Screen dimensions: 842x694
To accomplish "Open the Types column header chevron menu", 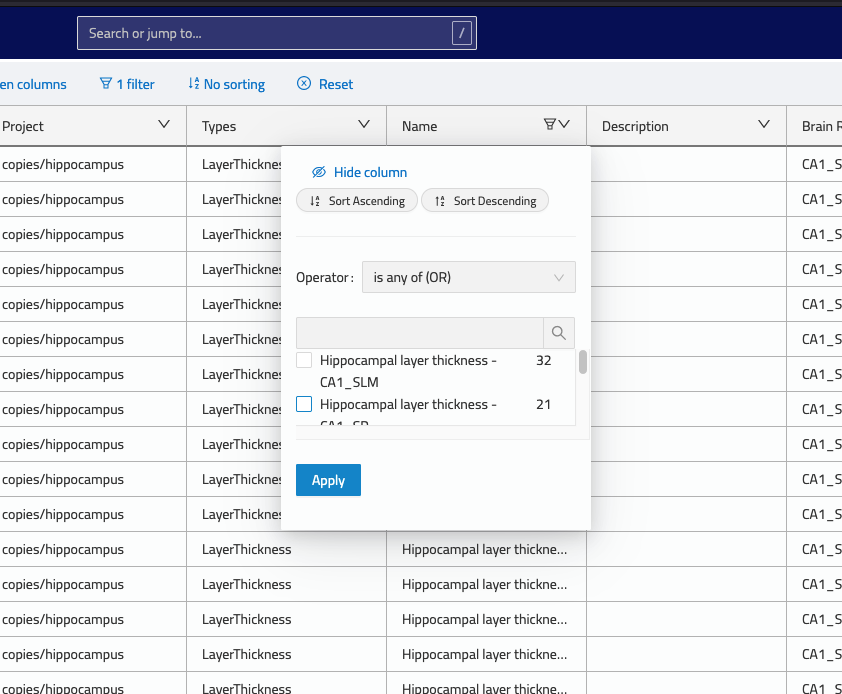I will tap(364, 124).
